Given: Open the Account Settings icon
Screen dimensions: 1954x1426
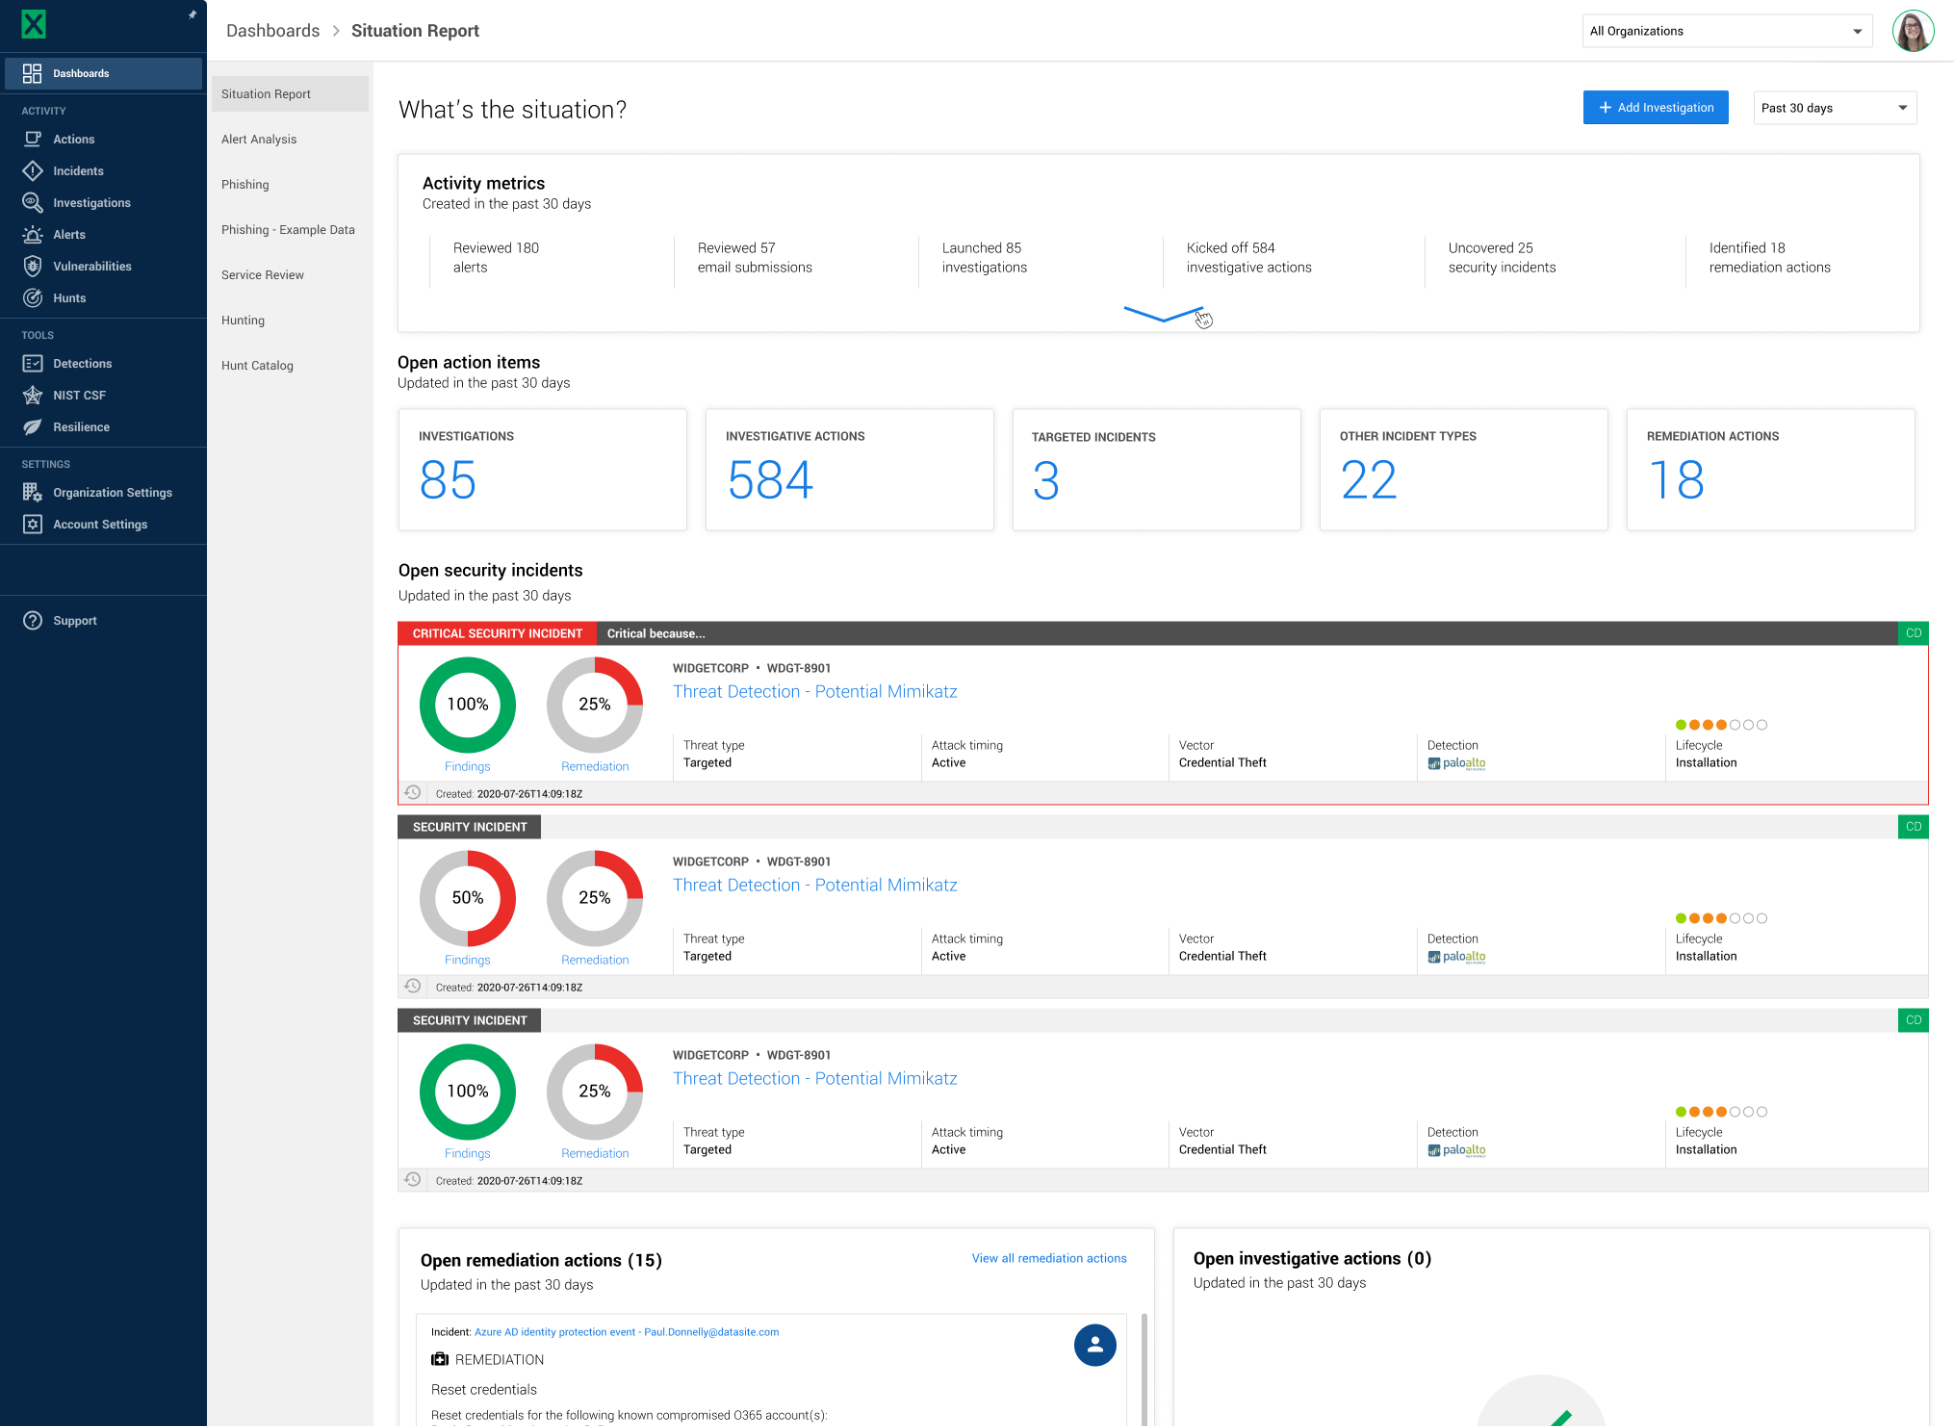Looking at the screenshot, I should click(x=32, y=524).
